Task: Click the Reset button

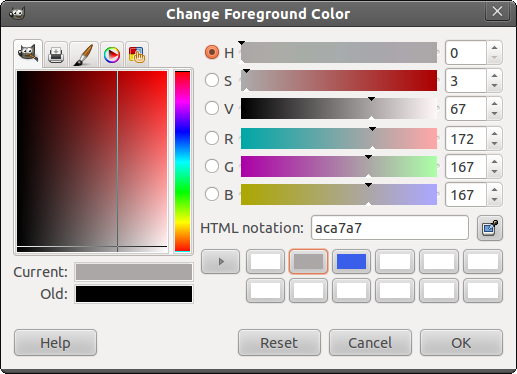Action: click(279, 343)
